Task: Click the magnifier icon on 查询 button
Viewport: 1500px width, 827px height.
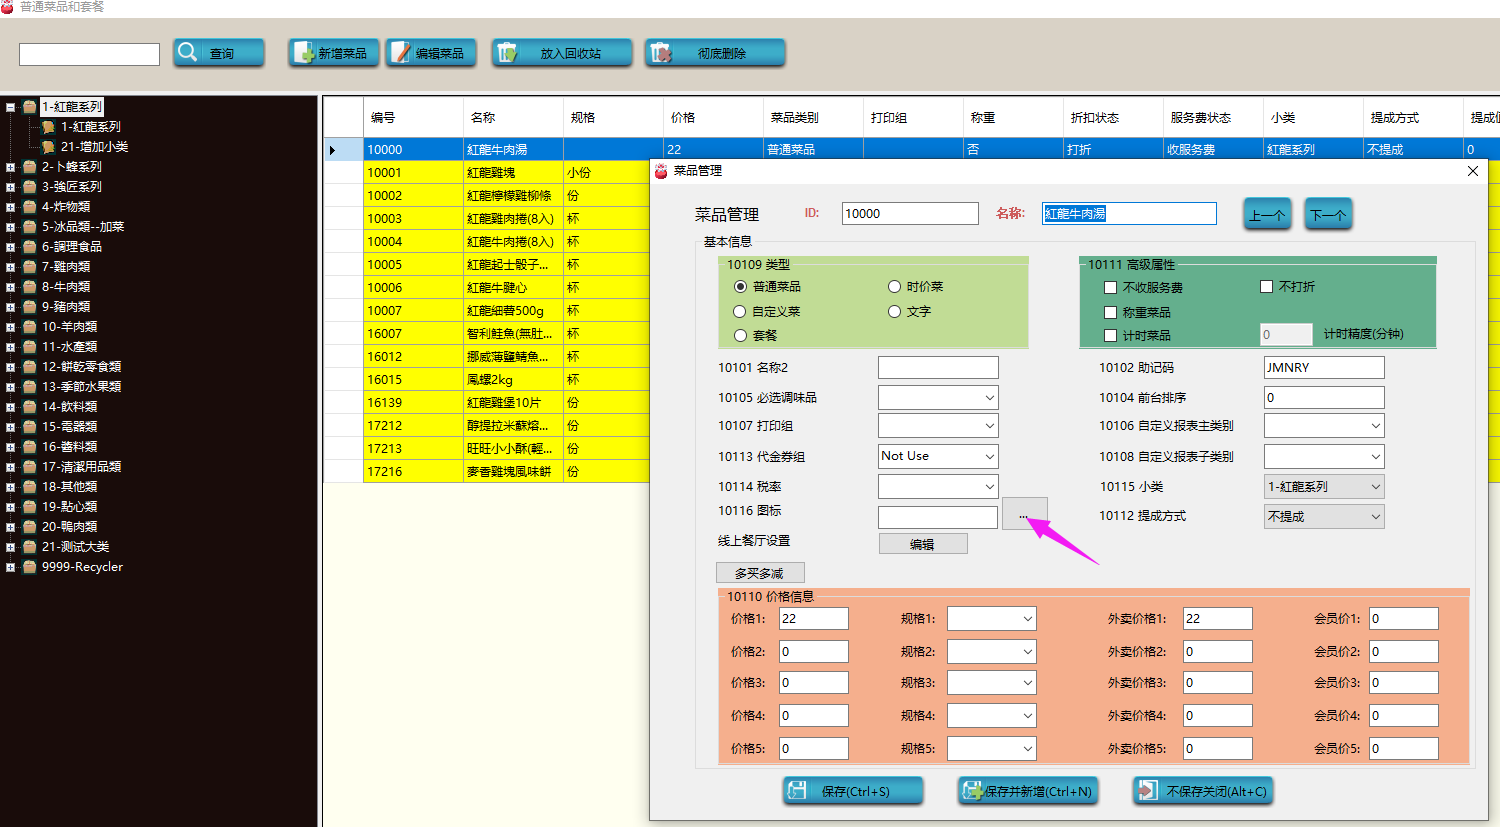Action: click(188, 52)
